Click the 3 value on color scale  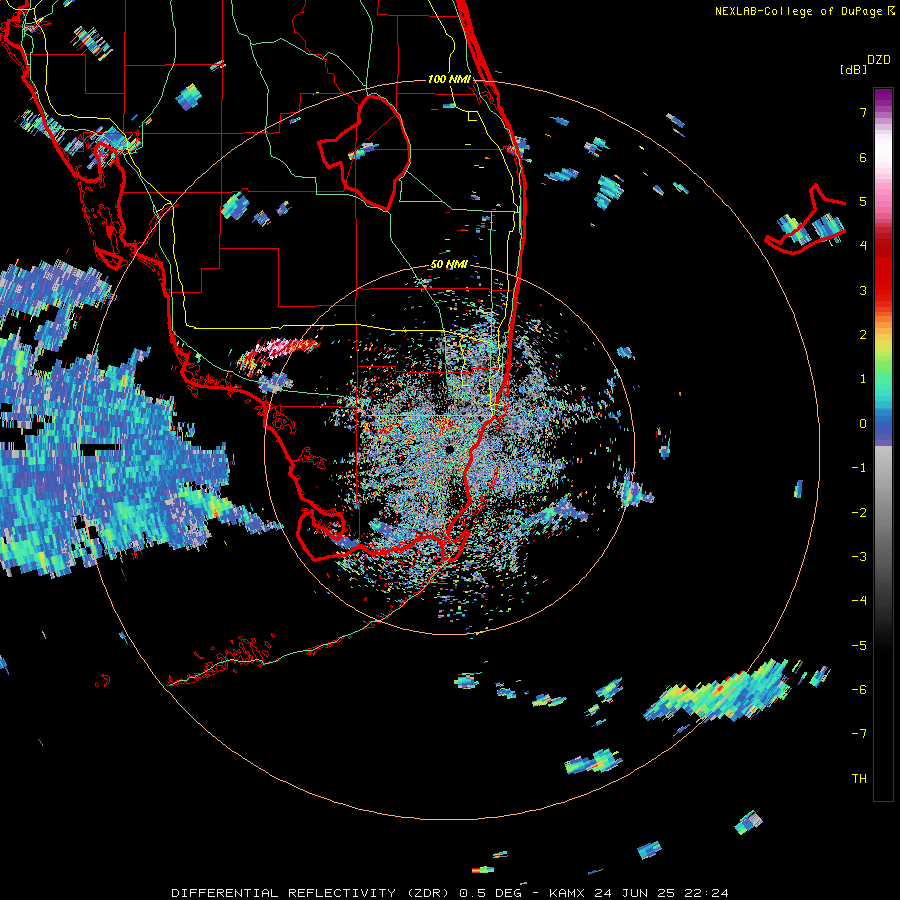click(863, 290)
